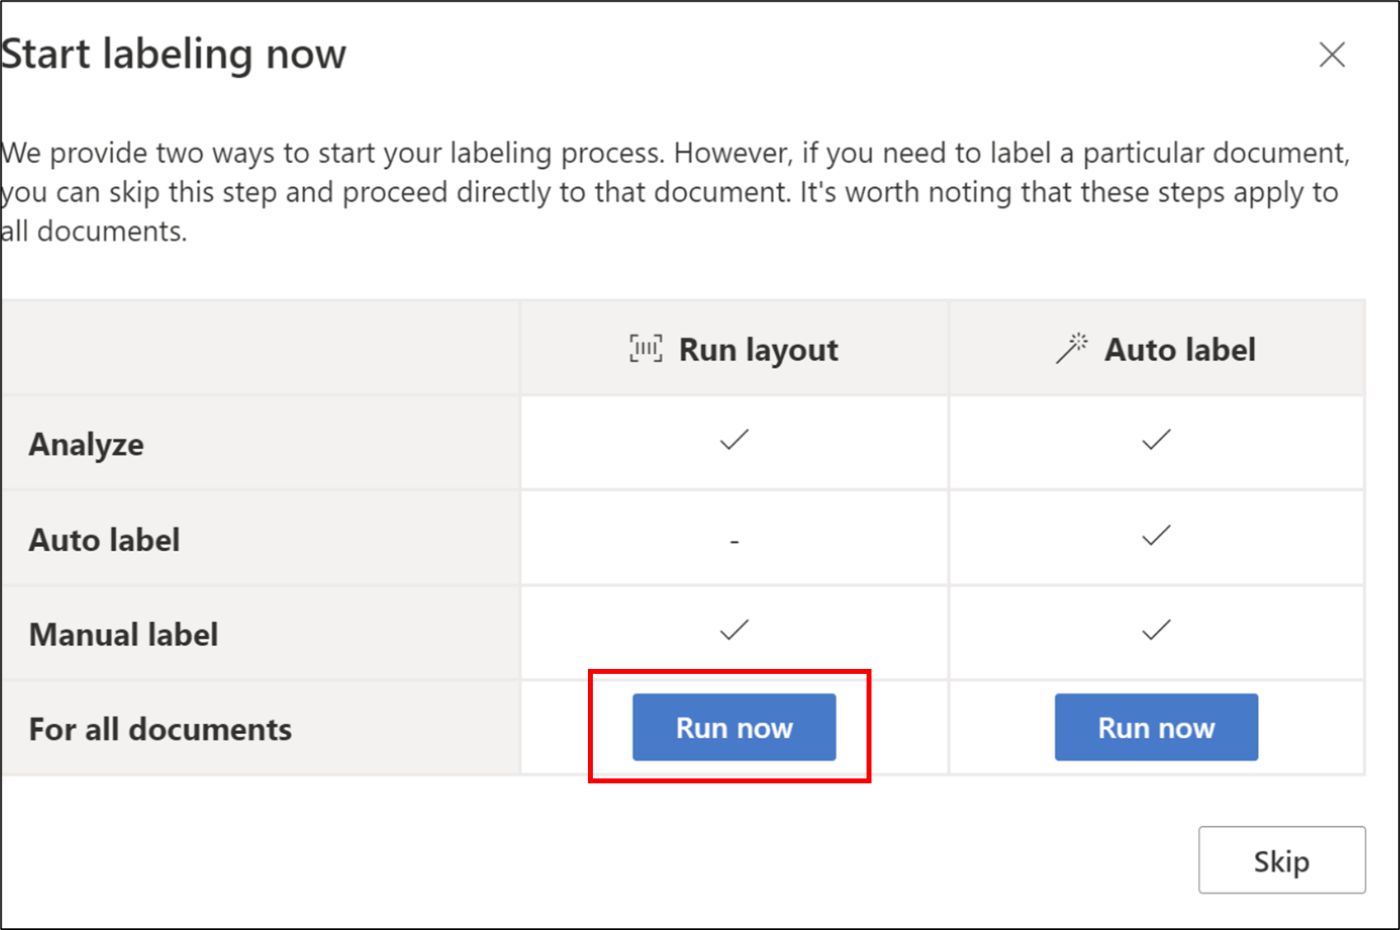Click the Auto label row checkmark icon

click(x=1156, y=536)
